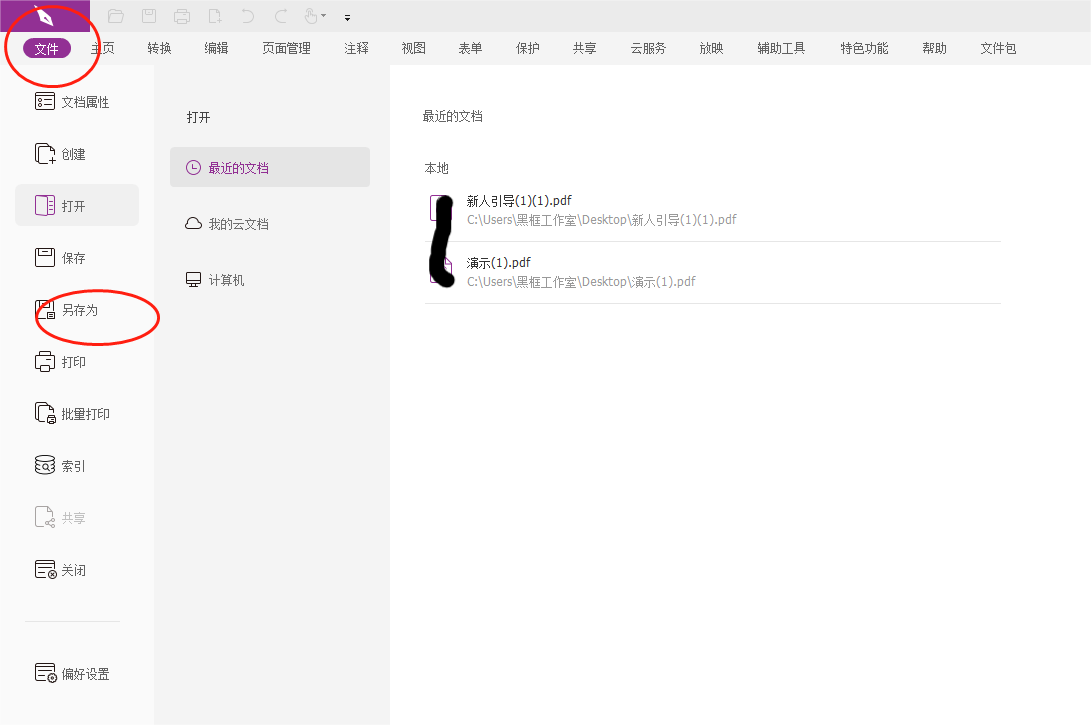Select the Print icon in the top toolbar
The image size is (1091, 725).
coord(181,16)
